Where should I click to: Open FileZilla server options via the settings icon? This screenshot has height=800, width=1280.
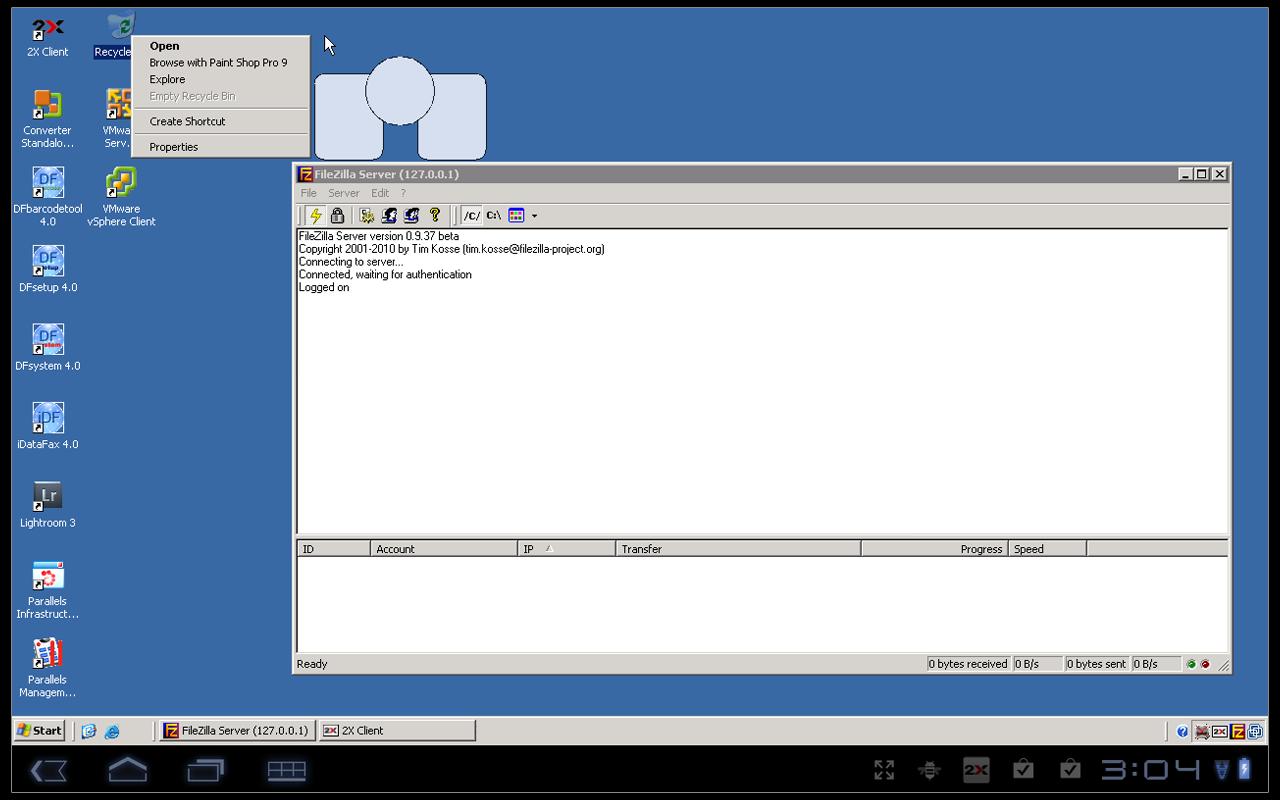365,215
